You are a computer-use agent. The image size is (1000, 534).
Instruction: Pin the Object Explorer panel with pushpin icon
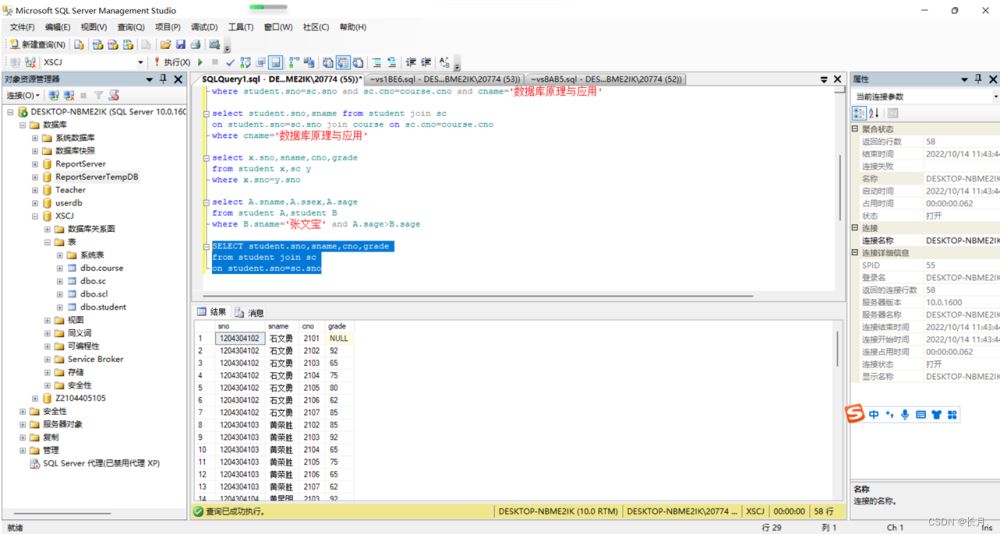coord(163,79)
